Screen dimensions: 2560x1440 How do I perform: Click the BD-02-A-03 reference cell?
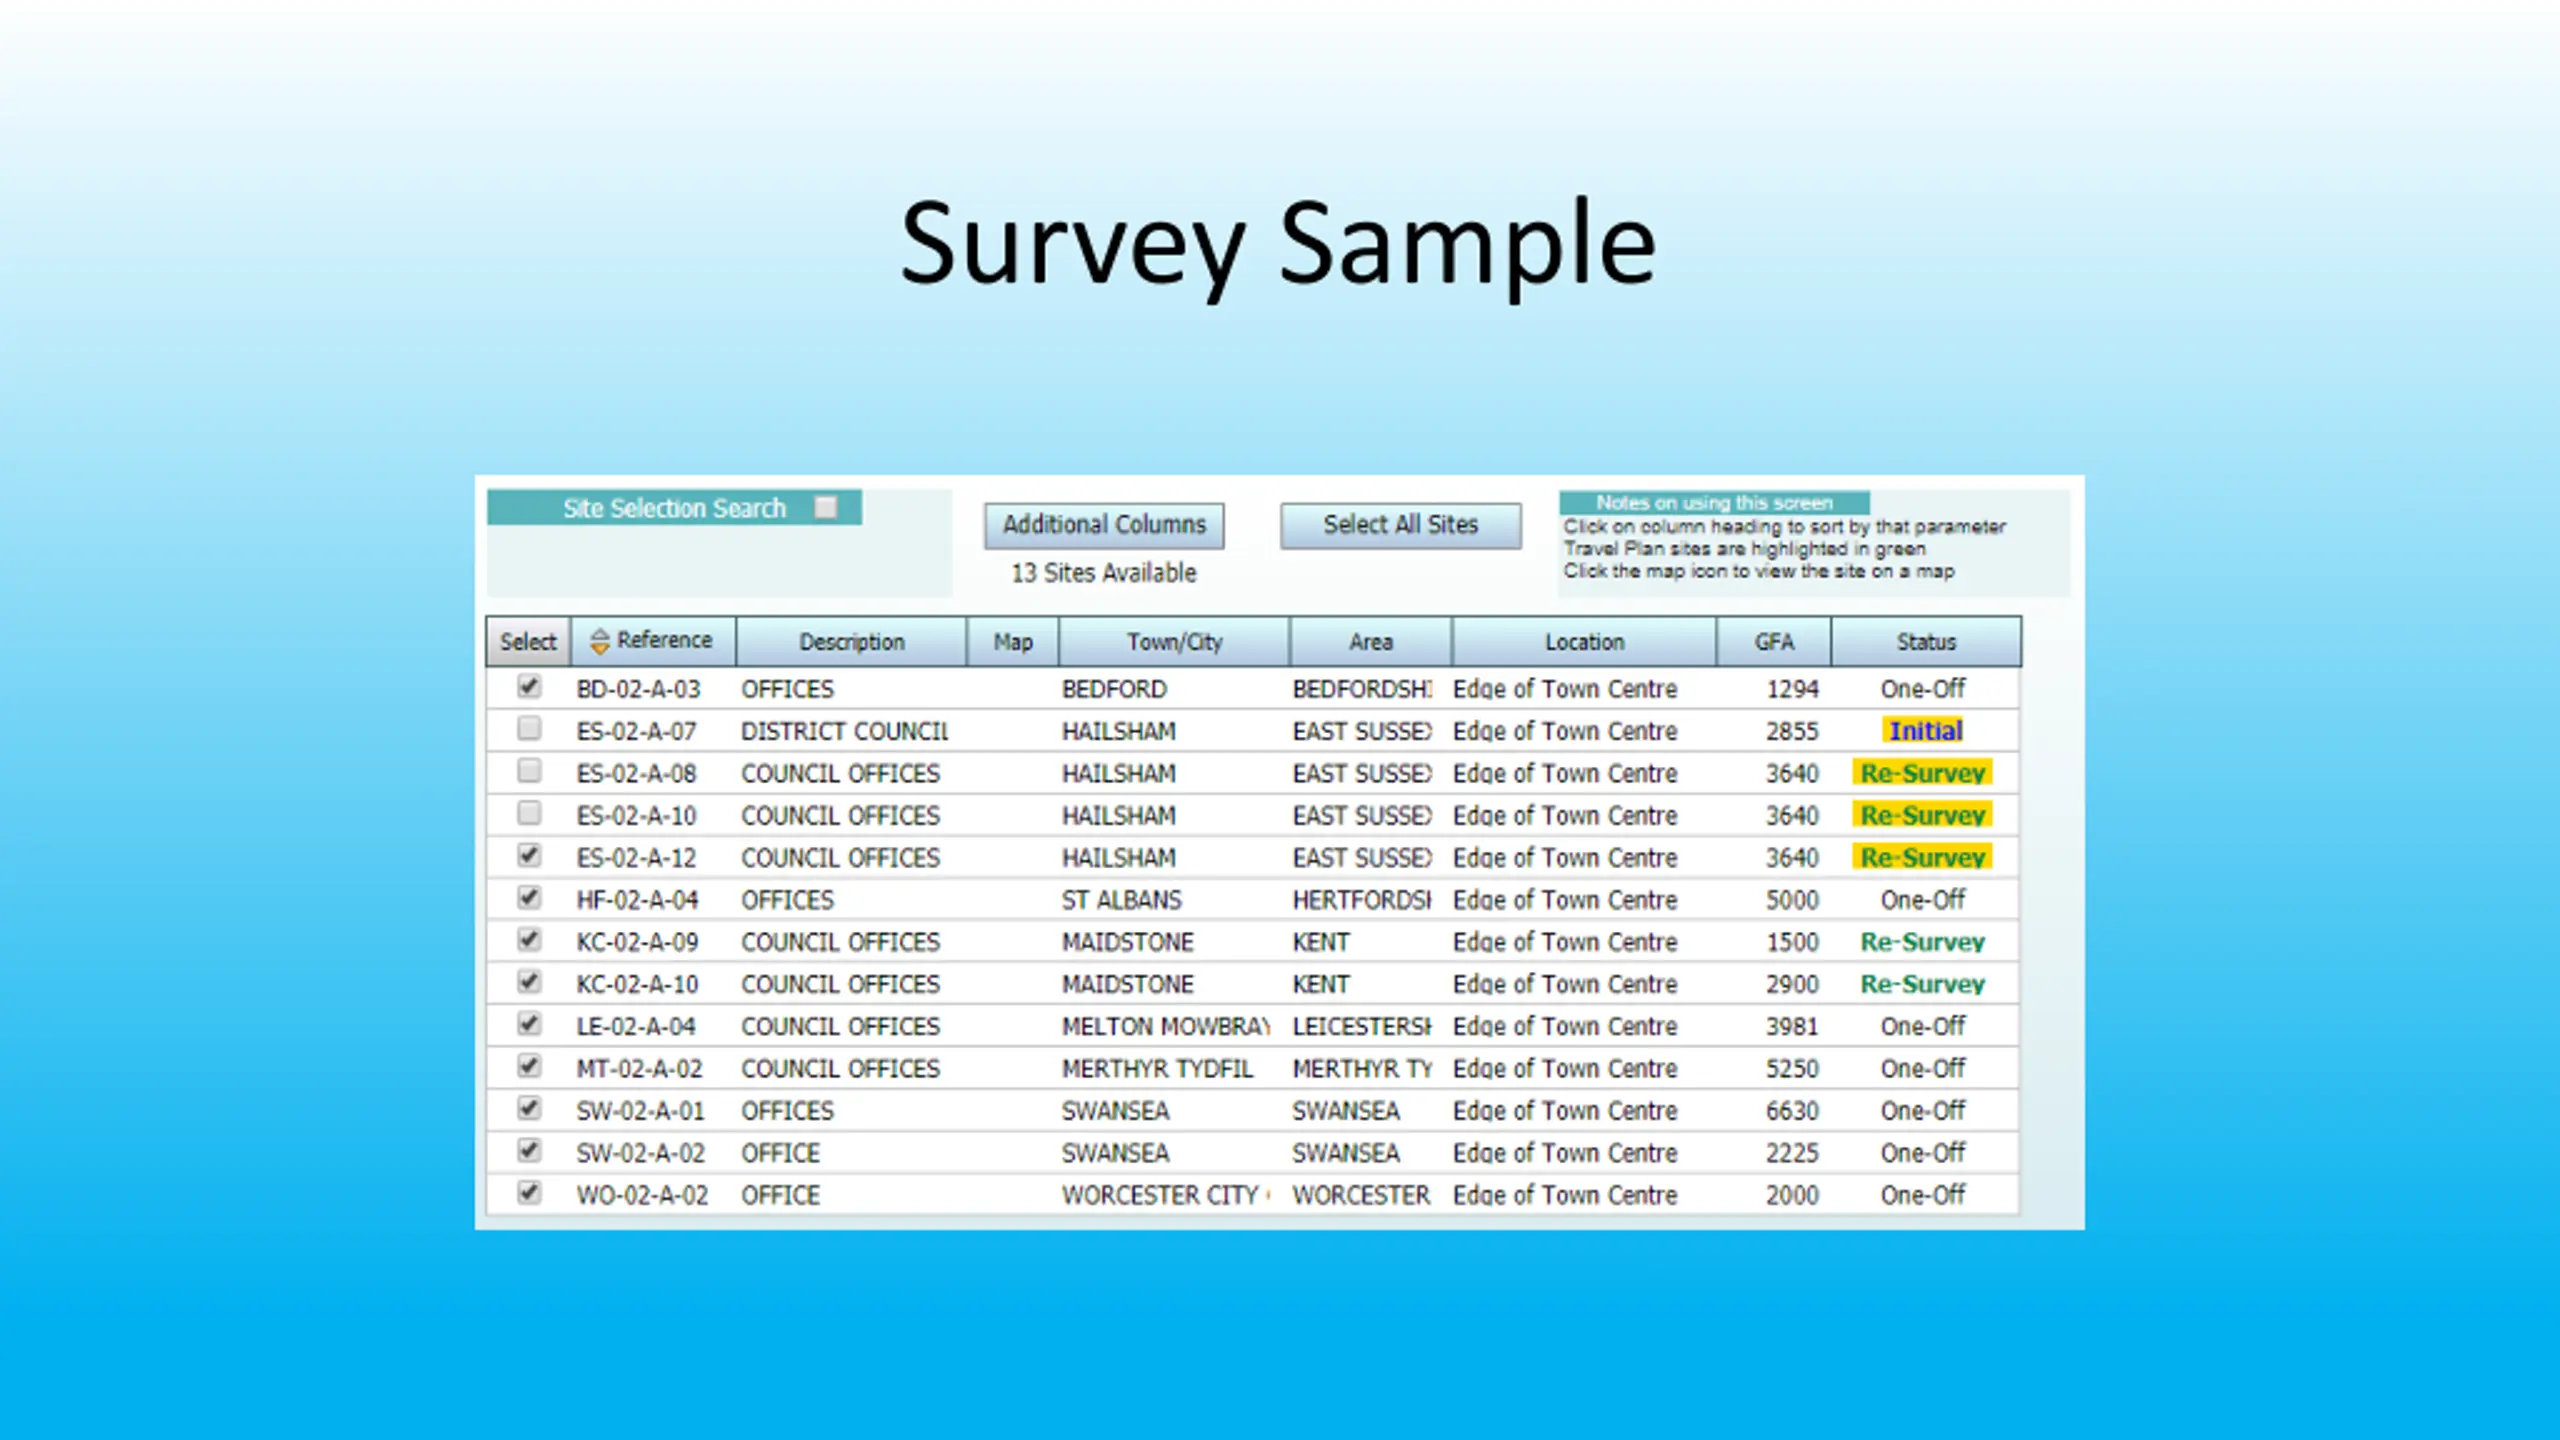638,689
